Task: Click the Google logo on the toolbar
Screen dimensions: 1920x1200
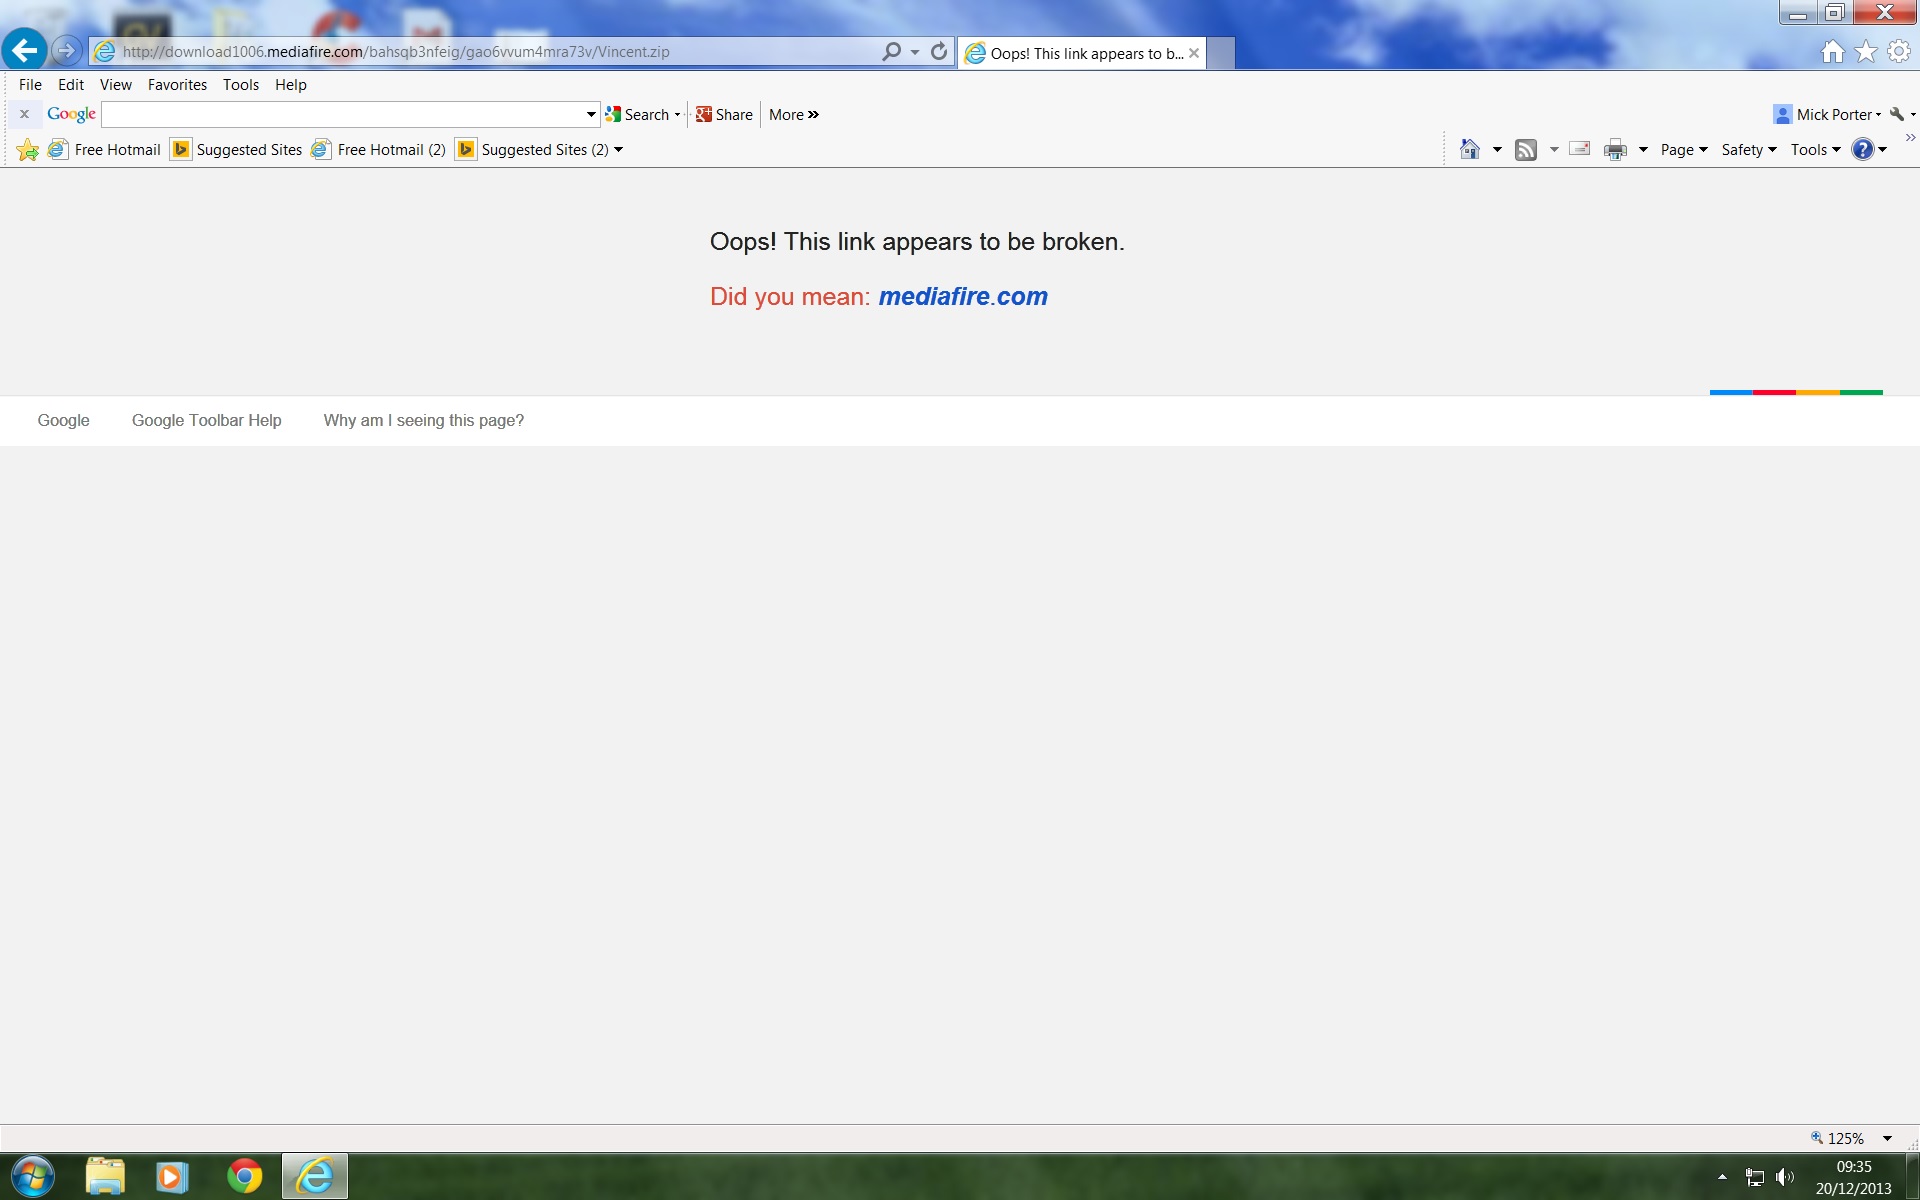Action: 71,114
